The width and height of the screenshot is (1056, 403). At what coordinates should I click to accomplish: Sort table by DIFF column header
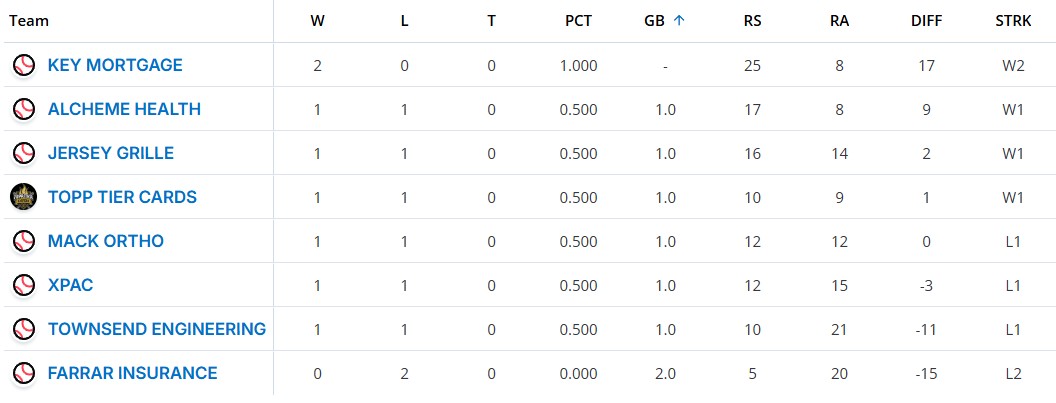pos(925,21)
